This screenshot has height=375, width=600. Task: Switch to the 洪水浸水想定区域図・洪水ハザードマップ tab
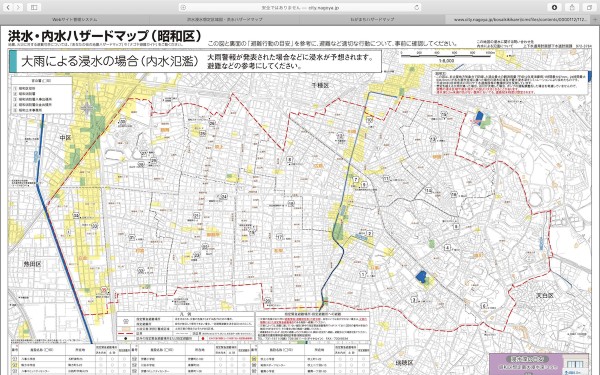[225, 19]
